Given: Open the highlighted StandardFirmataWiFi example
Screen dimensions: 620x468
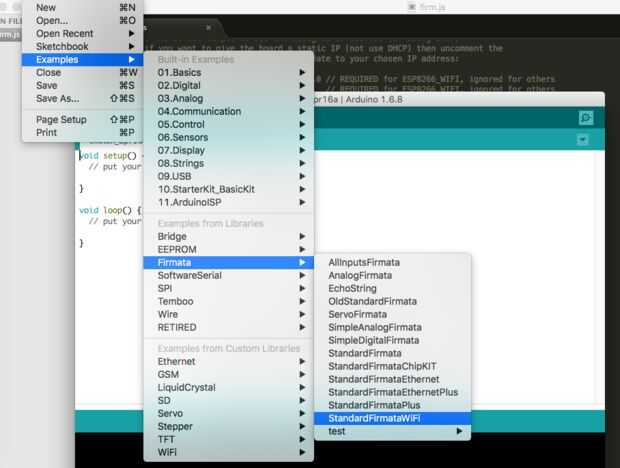Looking at the screenshot, I should pos(393,418).
